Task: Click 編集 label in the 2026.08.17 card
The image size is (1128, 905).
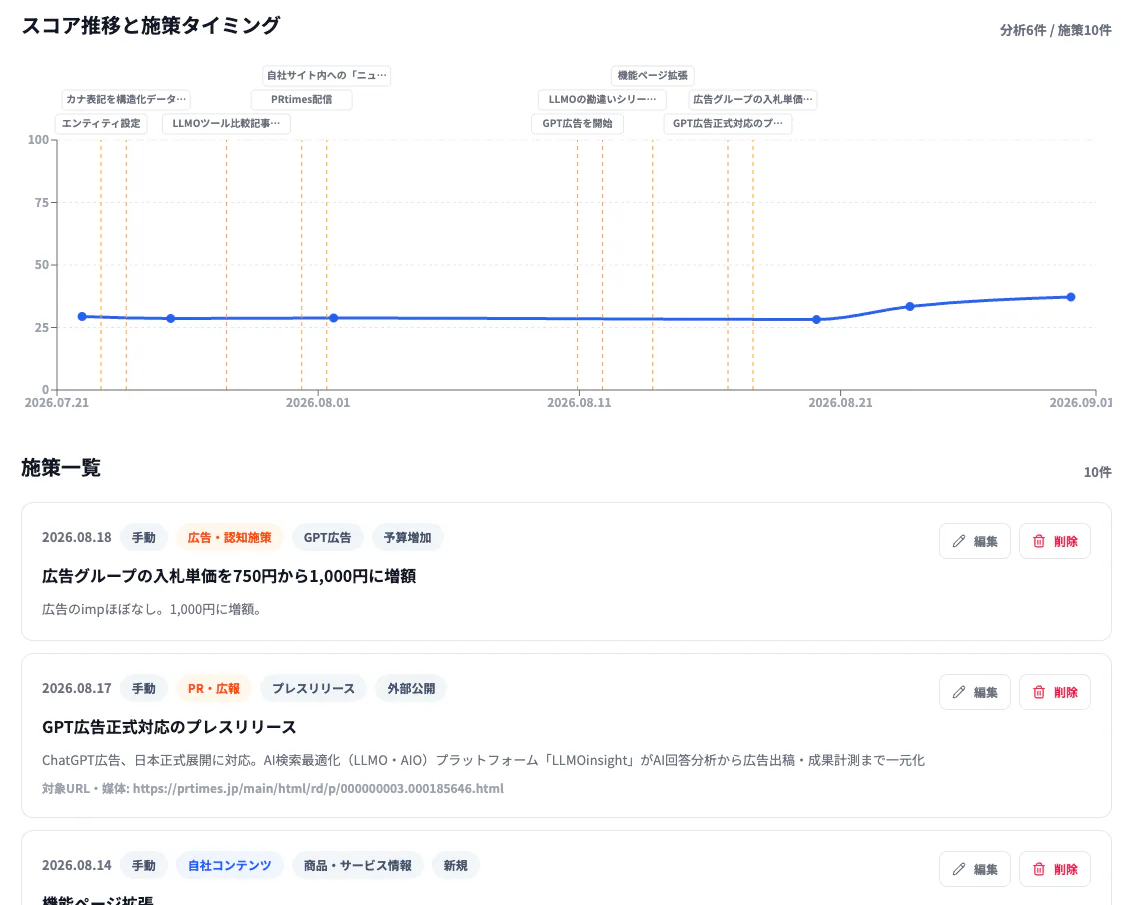Action: pos(986,693)
